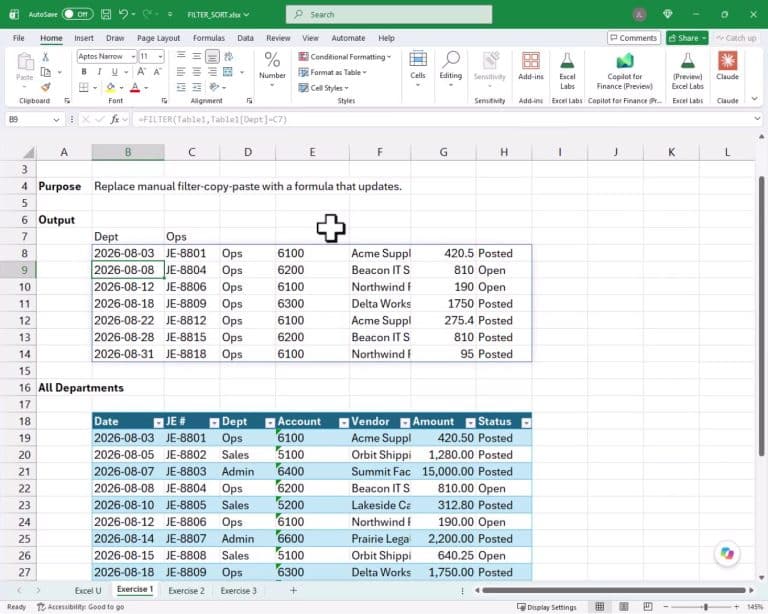Toggle Align Left in Alignment group
The image size is (768, 614).
pyautogui.click(x=181, y=72)
